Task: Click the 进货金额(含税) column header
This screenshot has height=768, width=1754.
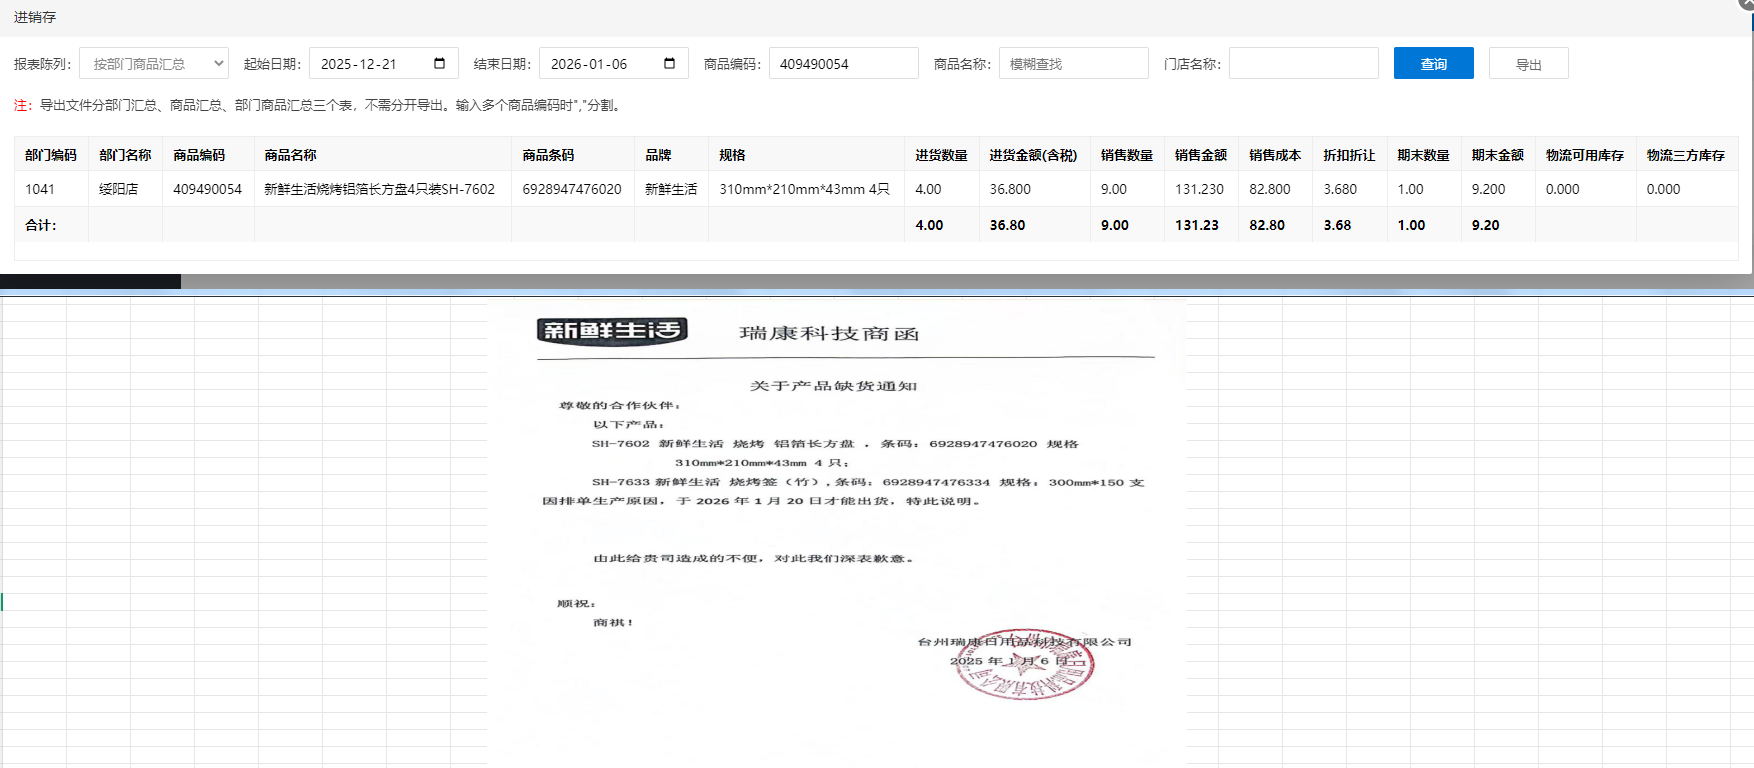Action: click(x=1033, y=155)
